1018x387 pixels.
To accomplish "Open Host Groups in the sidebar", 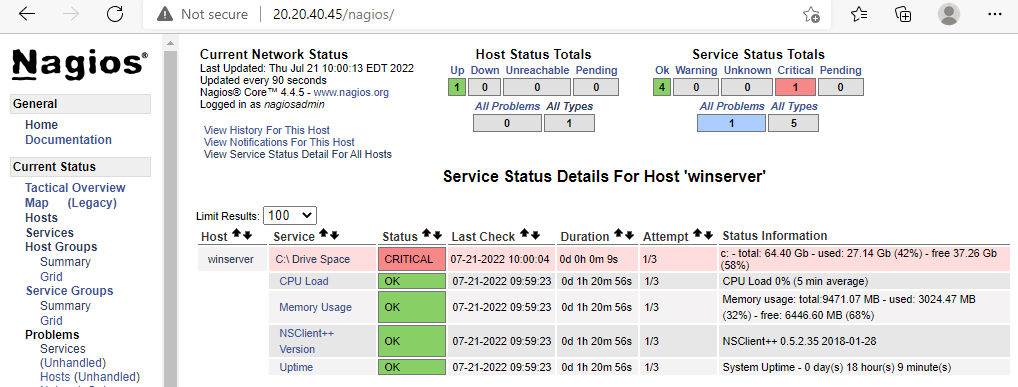I will (61, 247).
